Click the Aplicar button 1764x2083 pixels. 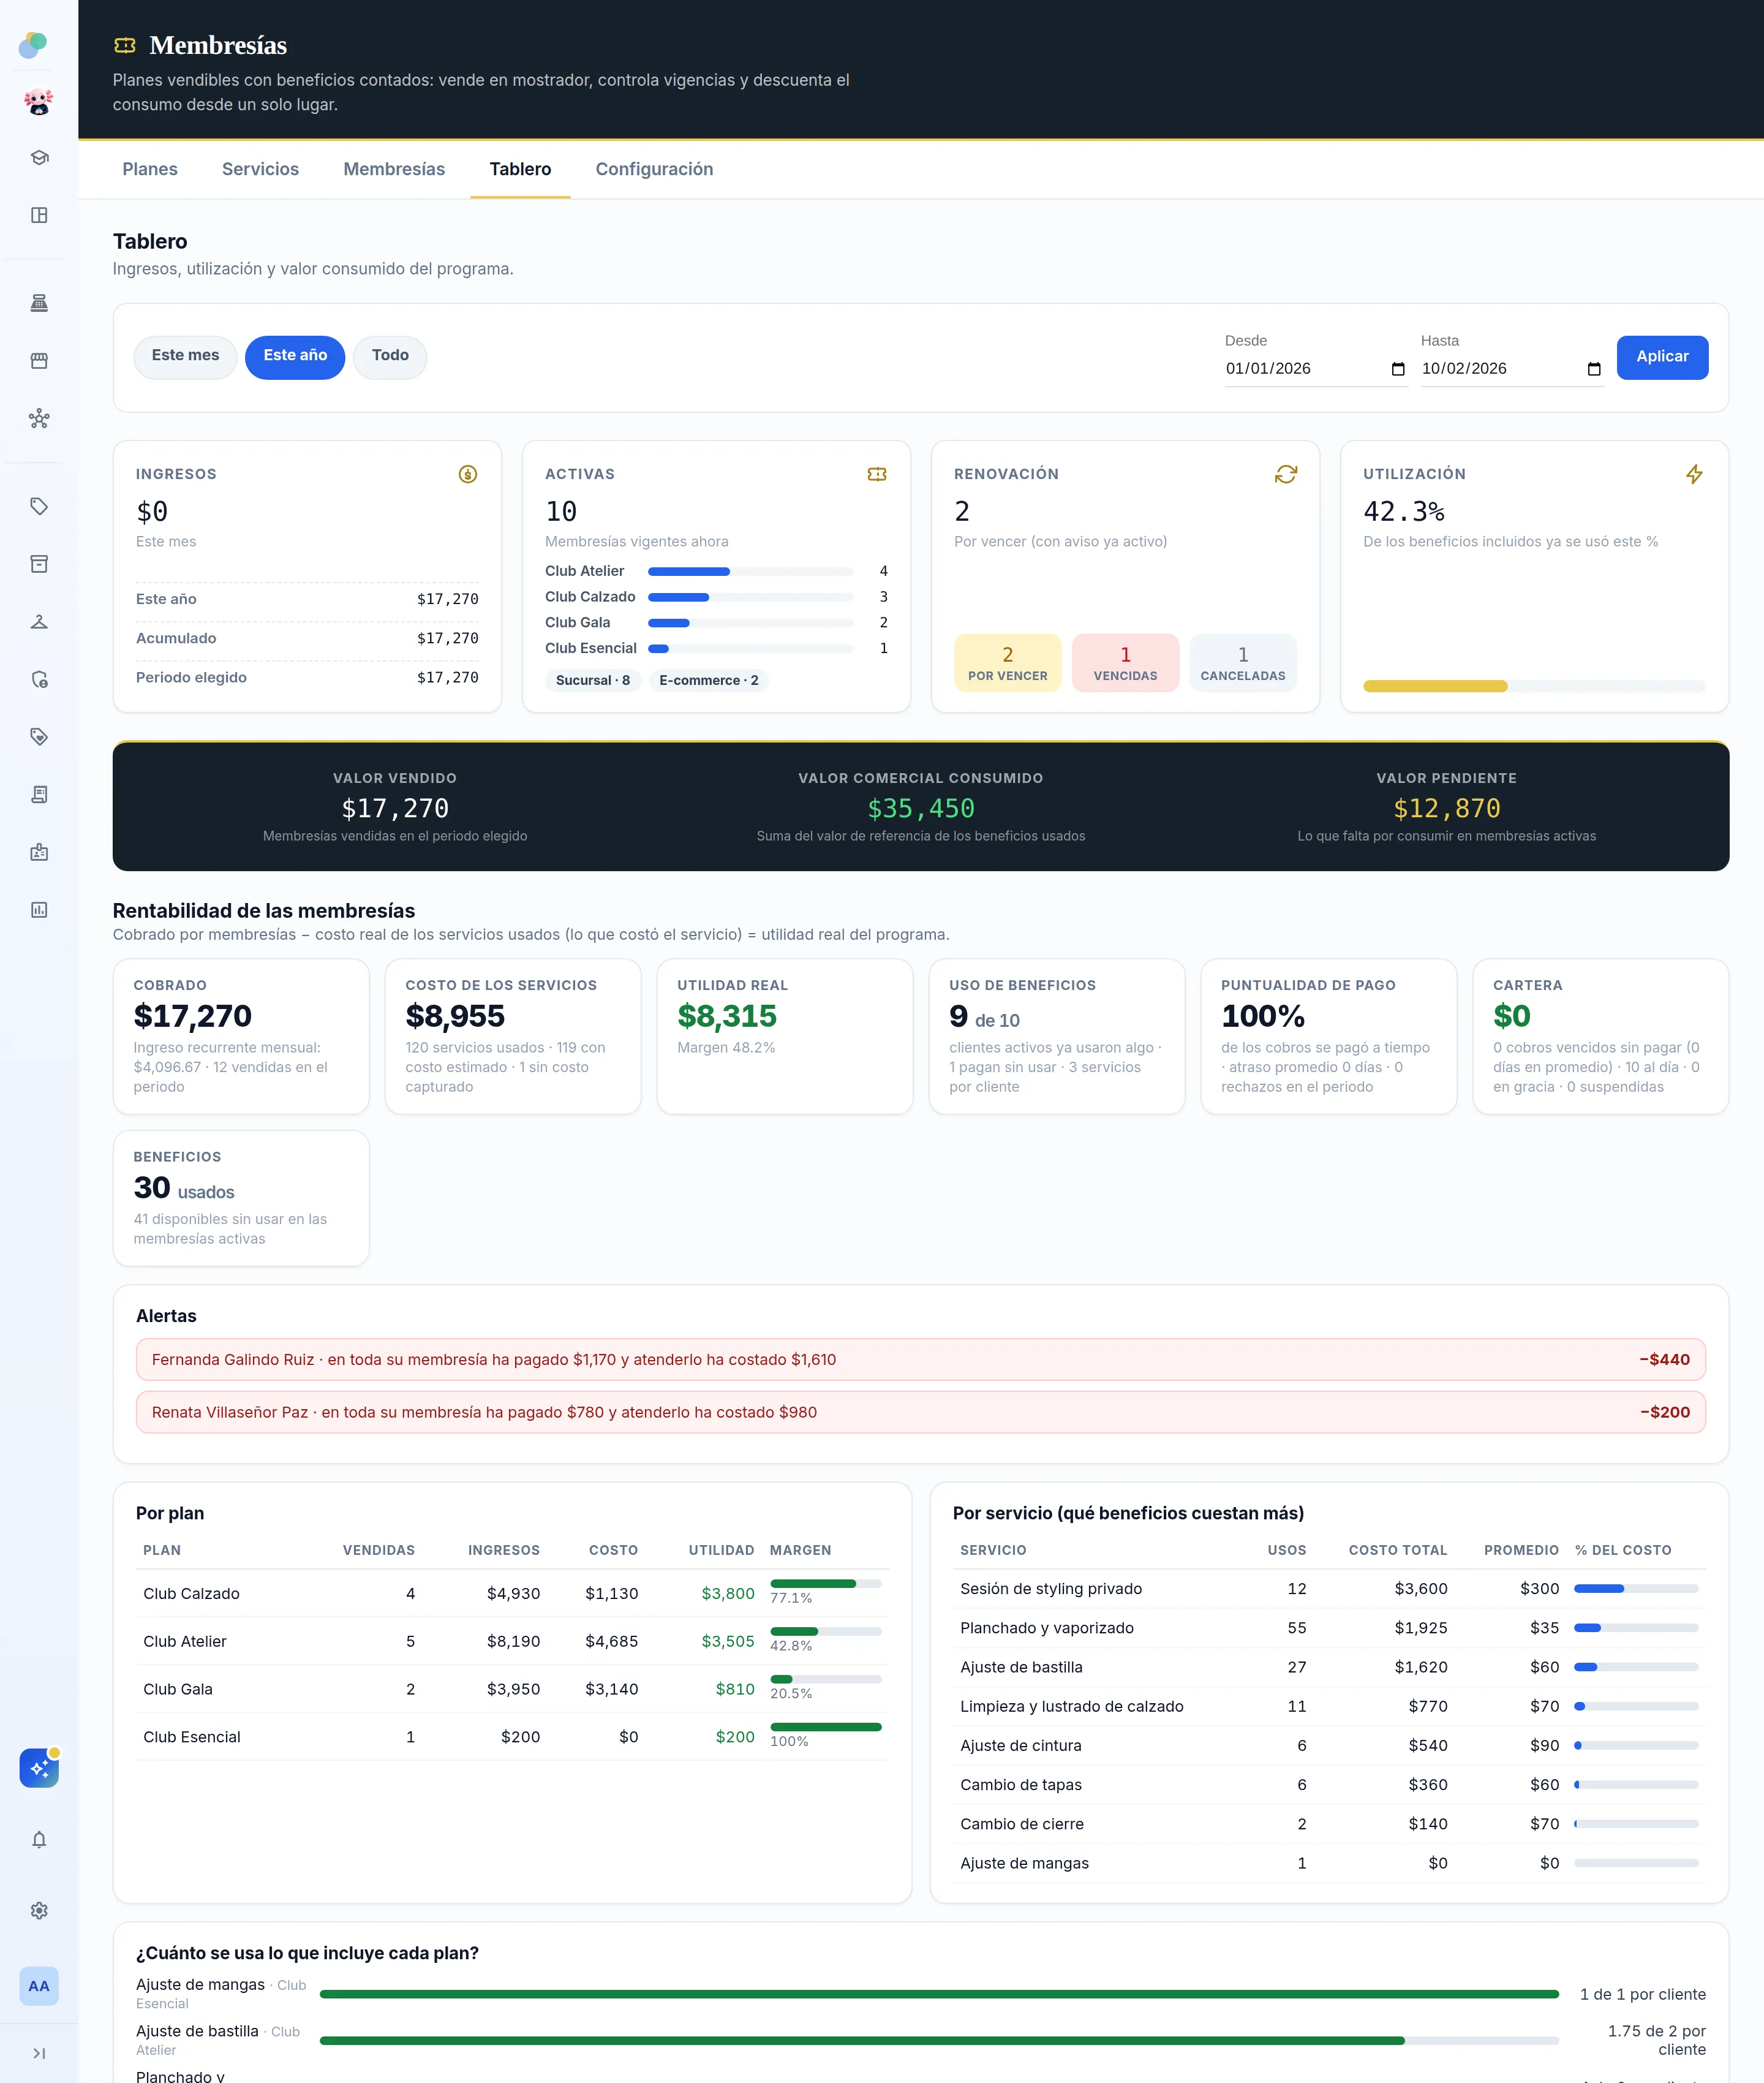pyautogui.click(x=1662, y=357)
